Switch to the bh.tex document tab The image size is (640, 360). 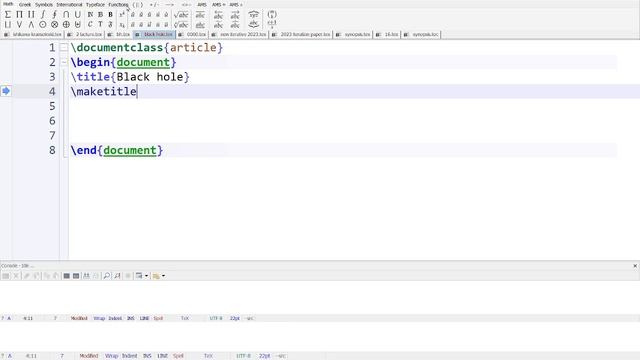coord(120,35)
